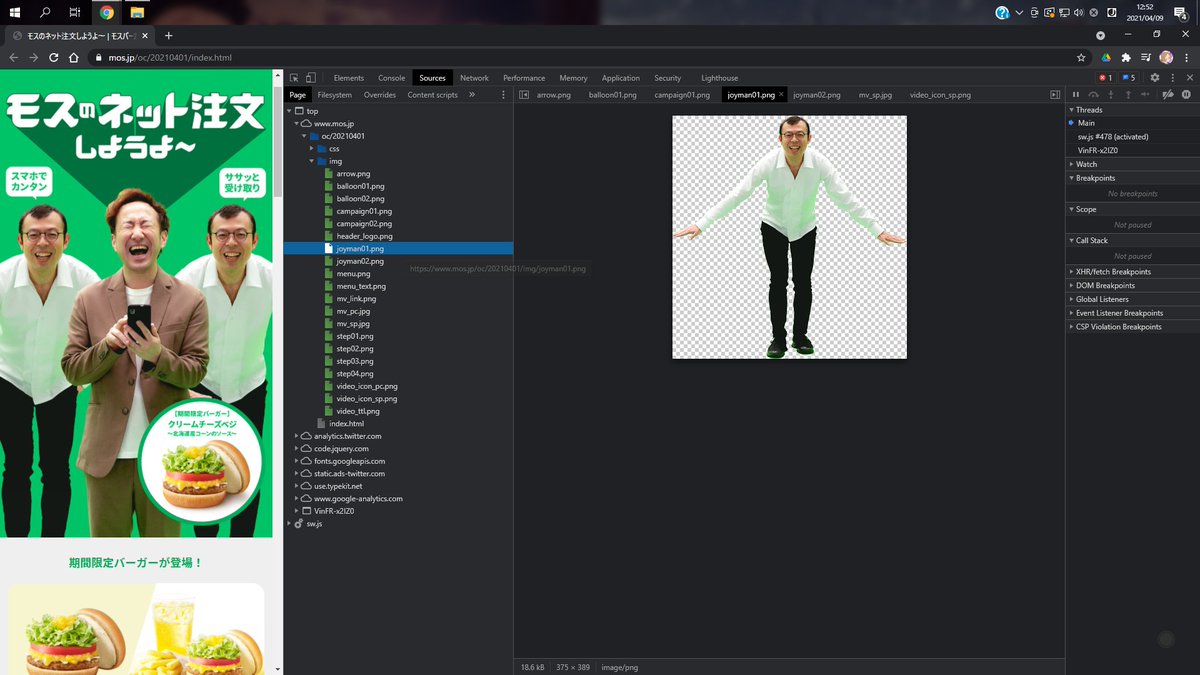The height and width of the screenshot is (675, 1200).
Task: Close the joyman01.png editor tab
Action: coord(781,95)
